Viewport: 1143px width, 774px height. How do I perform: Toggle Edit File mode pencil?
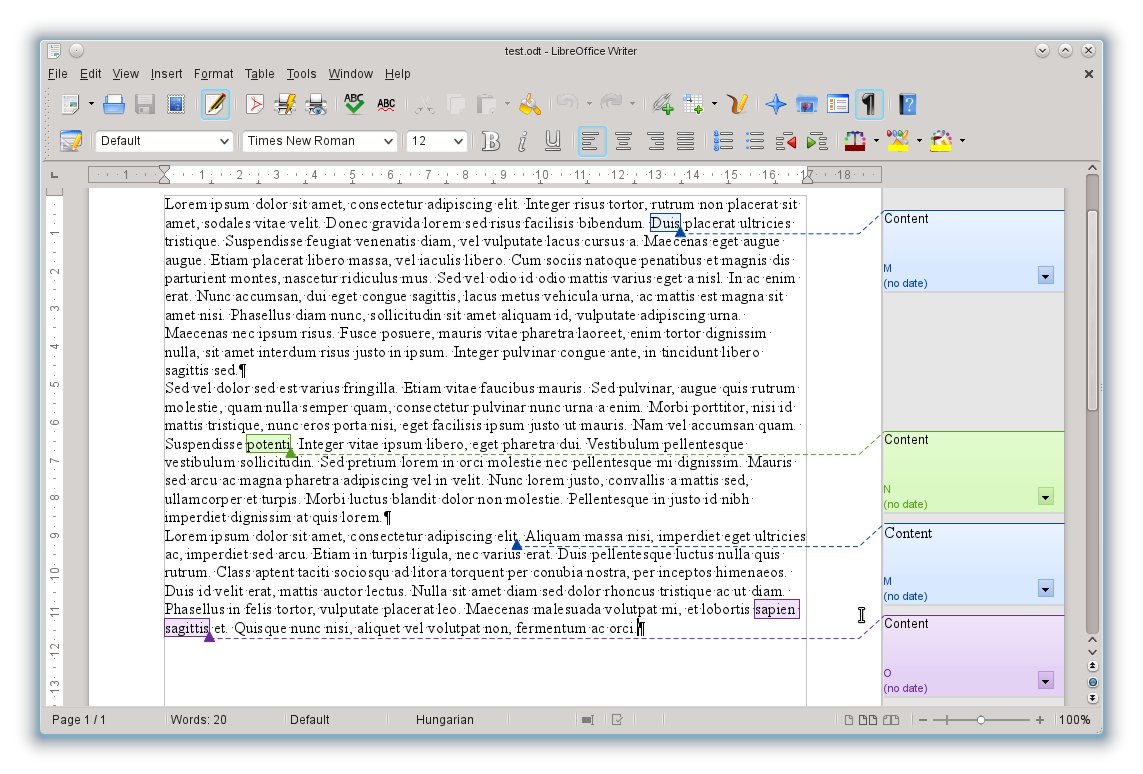tap(215, 104)
